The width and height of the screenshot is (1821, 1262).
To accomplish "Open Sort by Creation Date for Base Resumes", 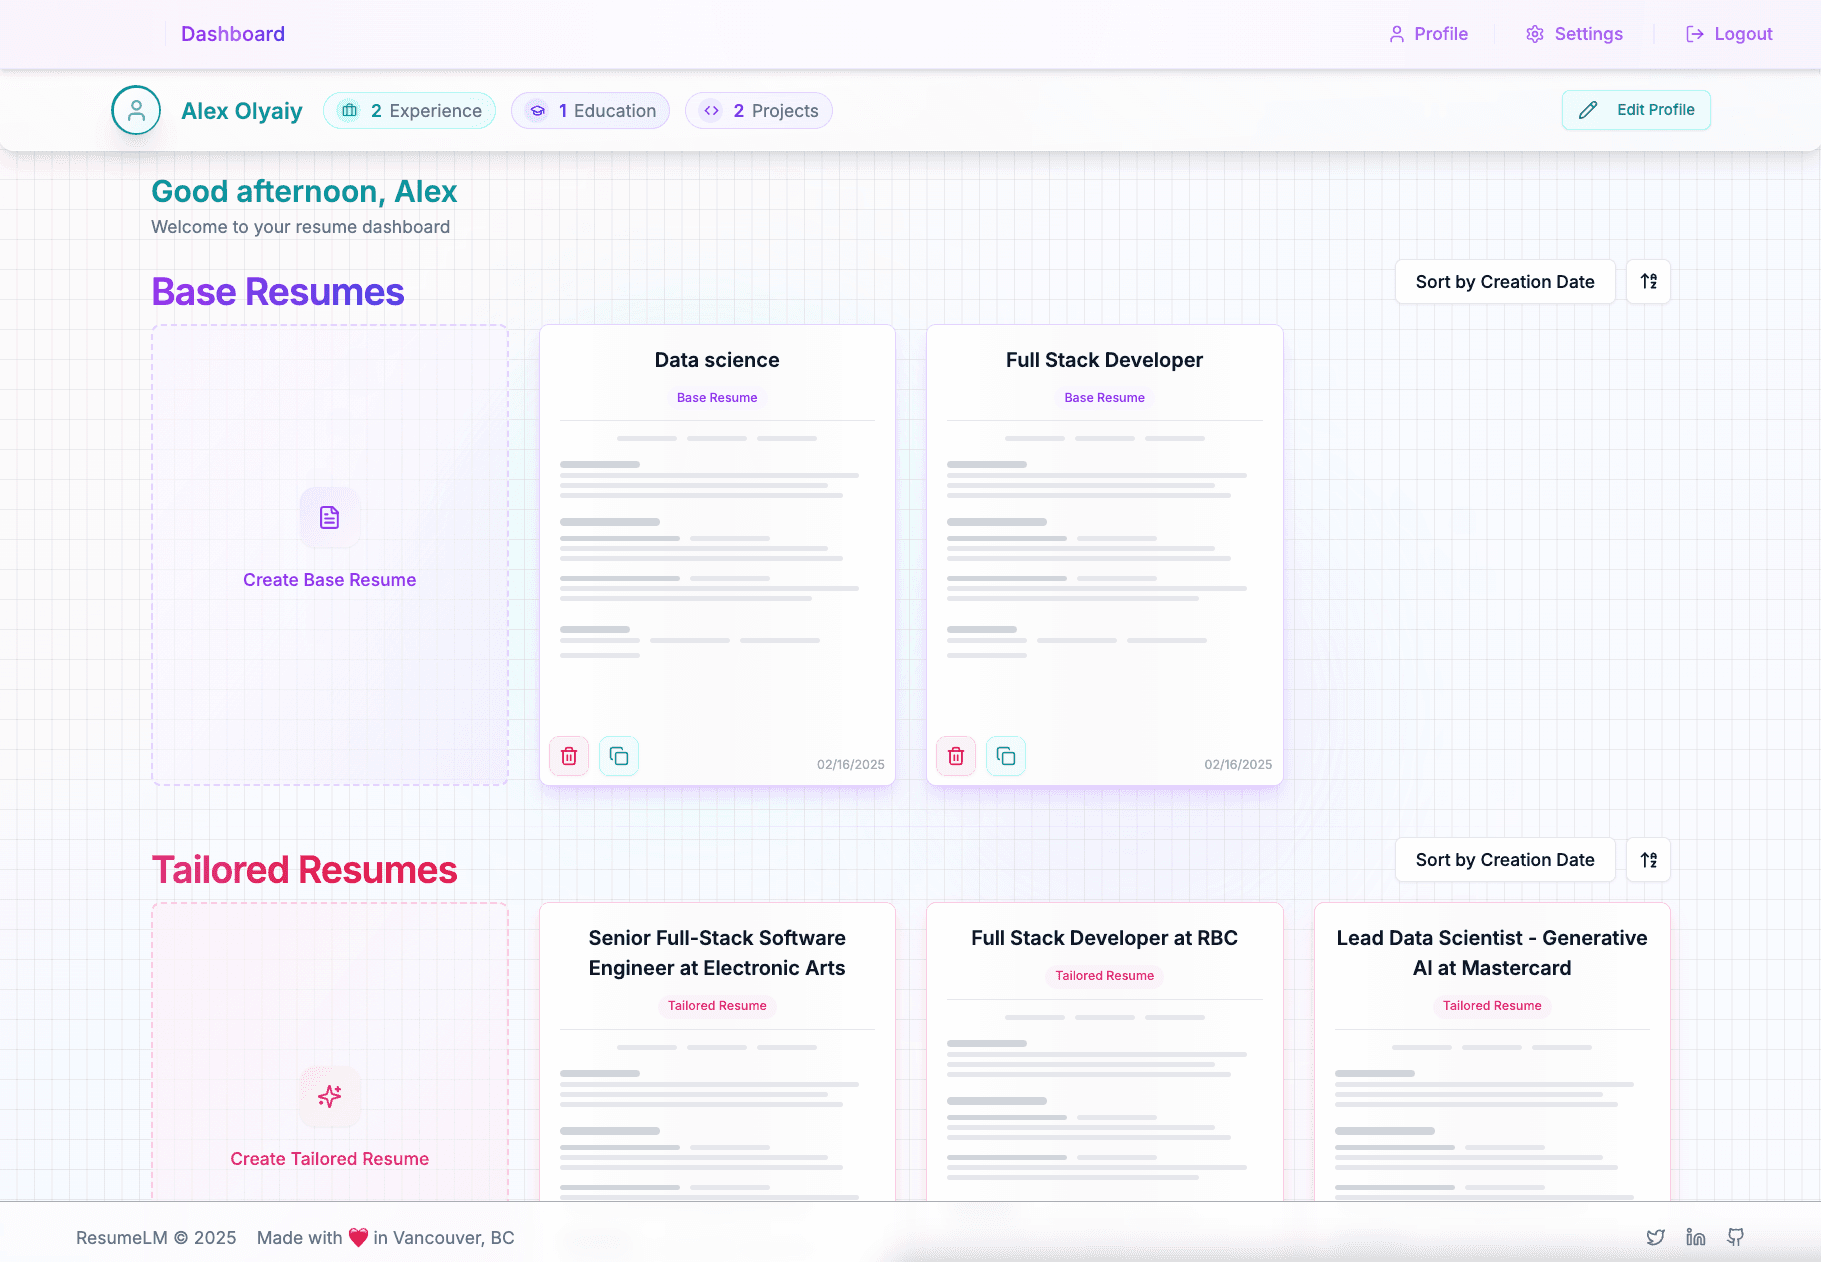I will (x=1504, y=282).
